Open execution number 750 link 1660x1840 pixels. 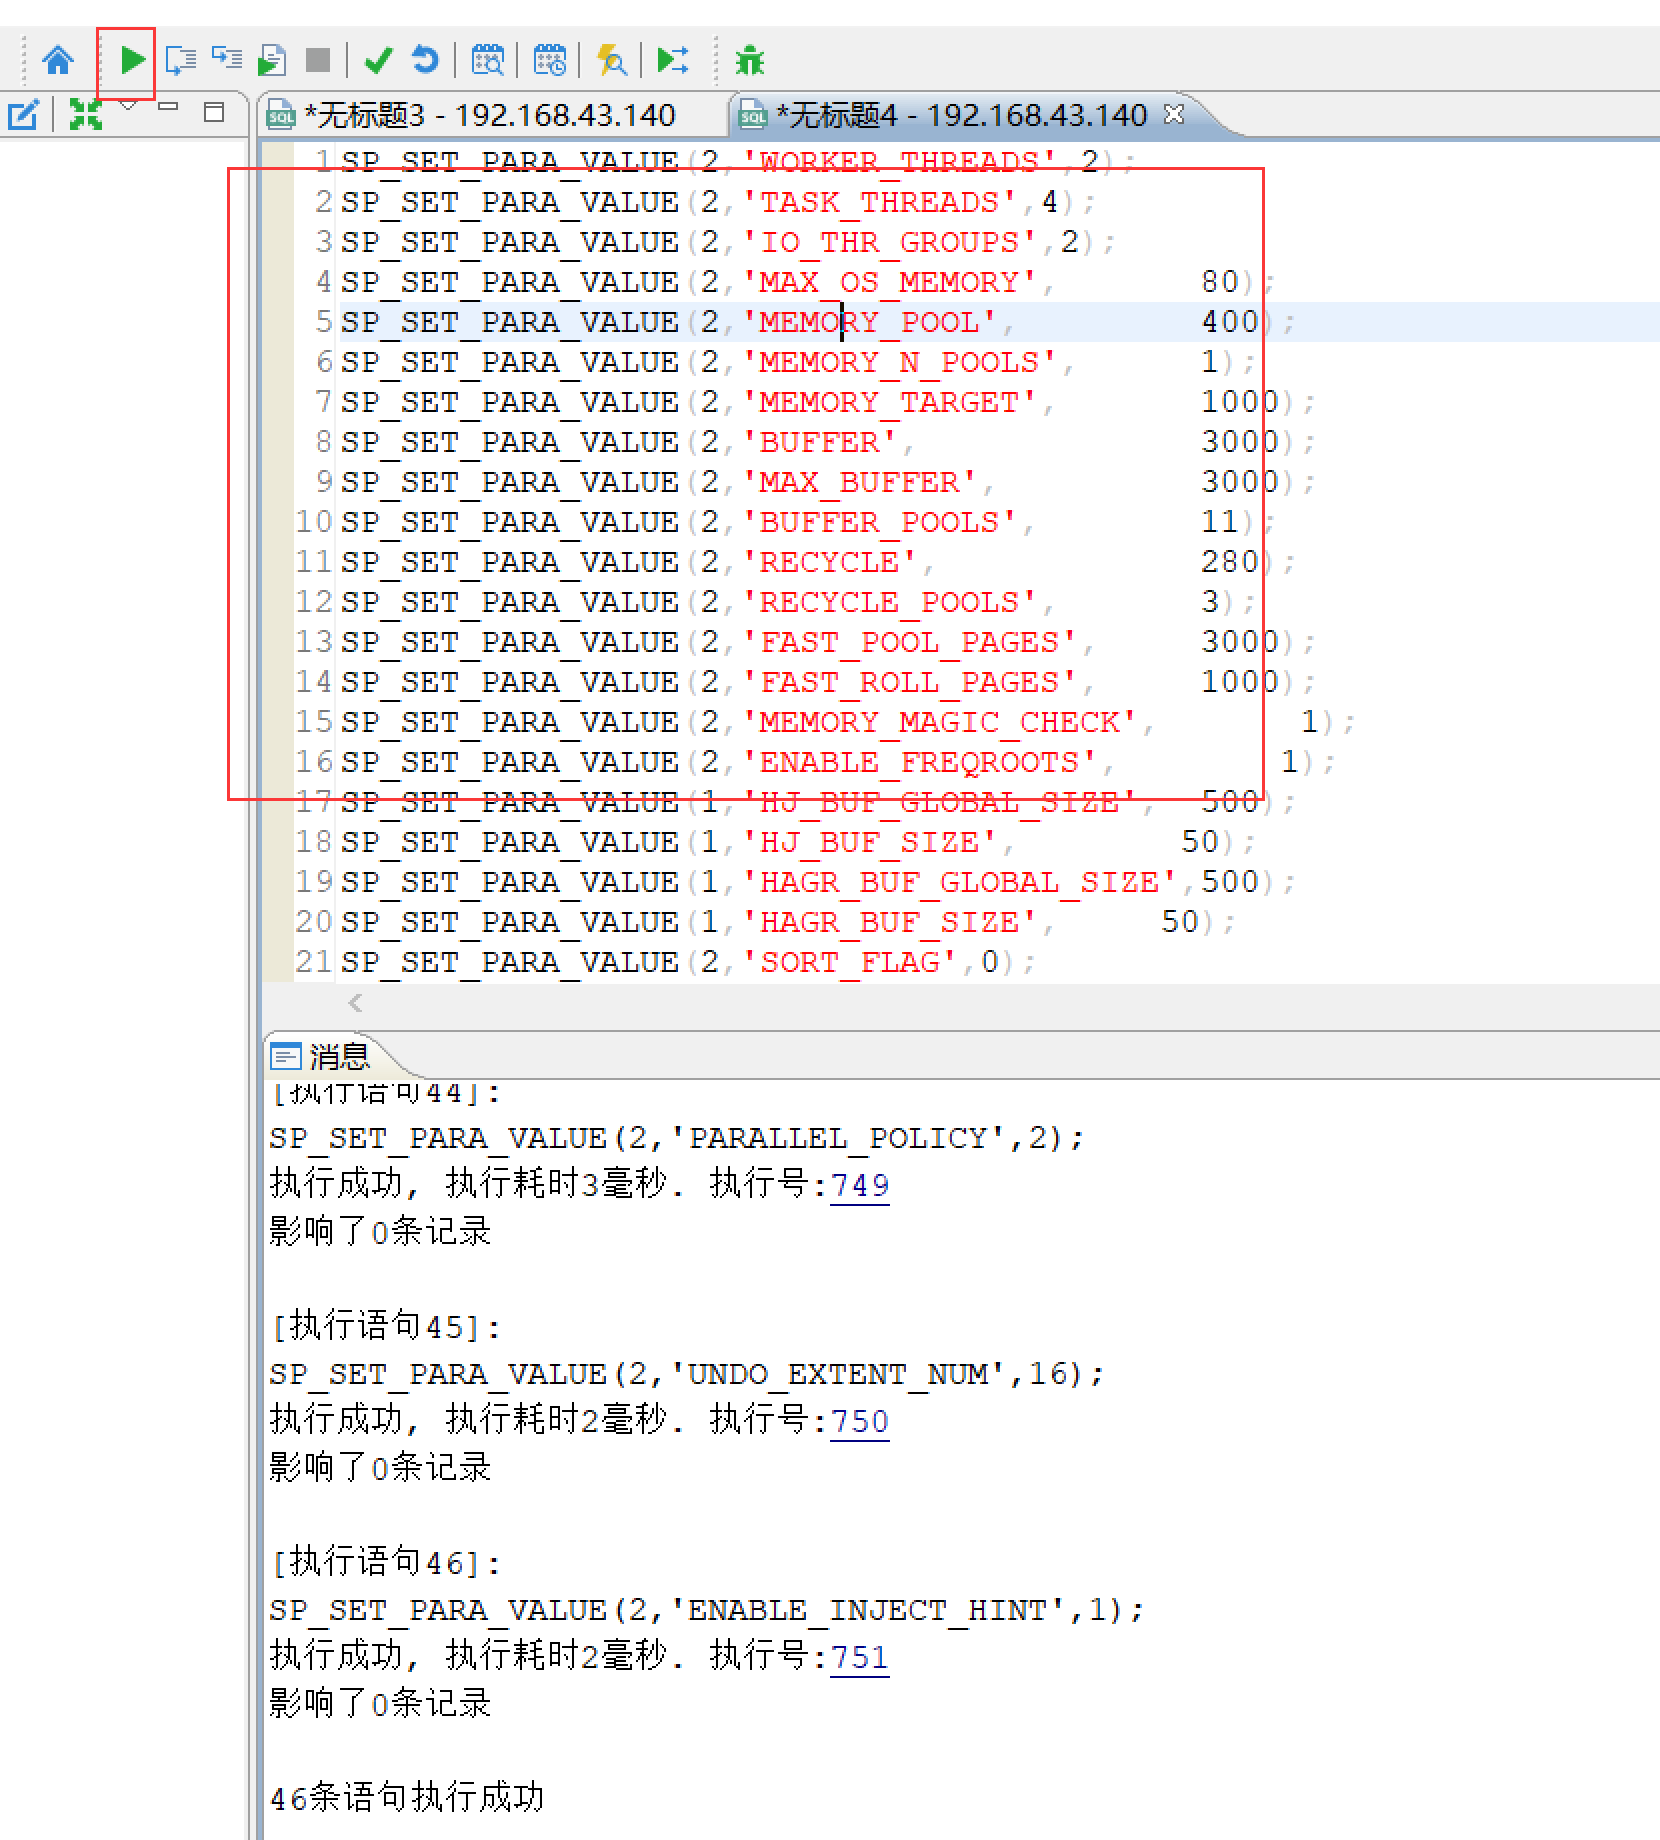[x=860, y=1422]
